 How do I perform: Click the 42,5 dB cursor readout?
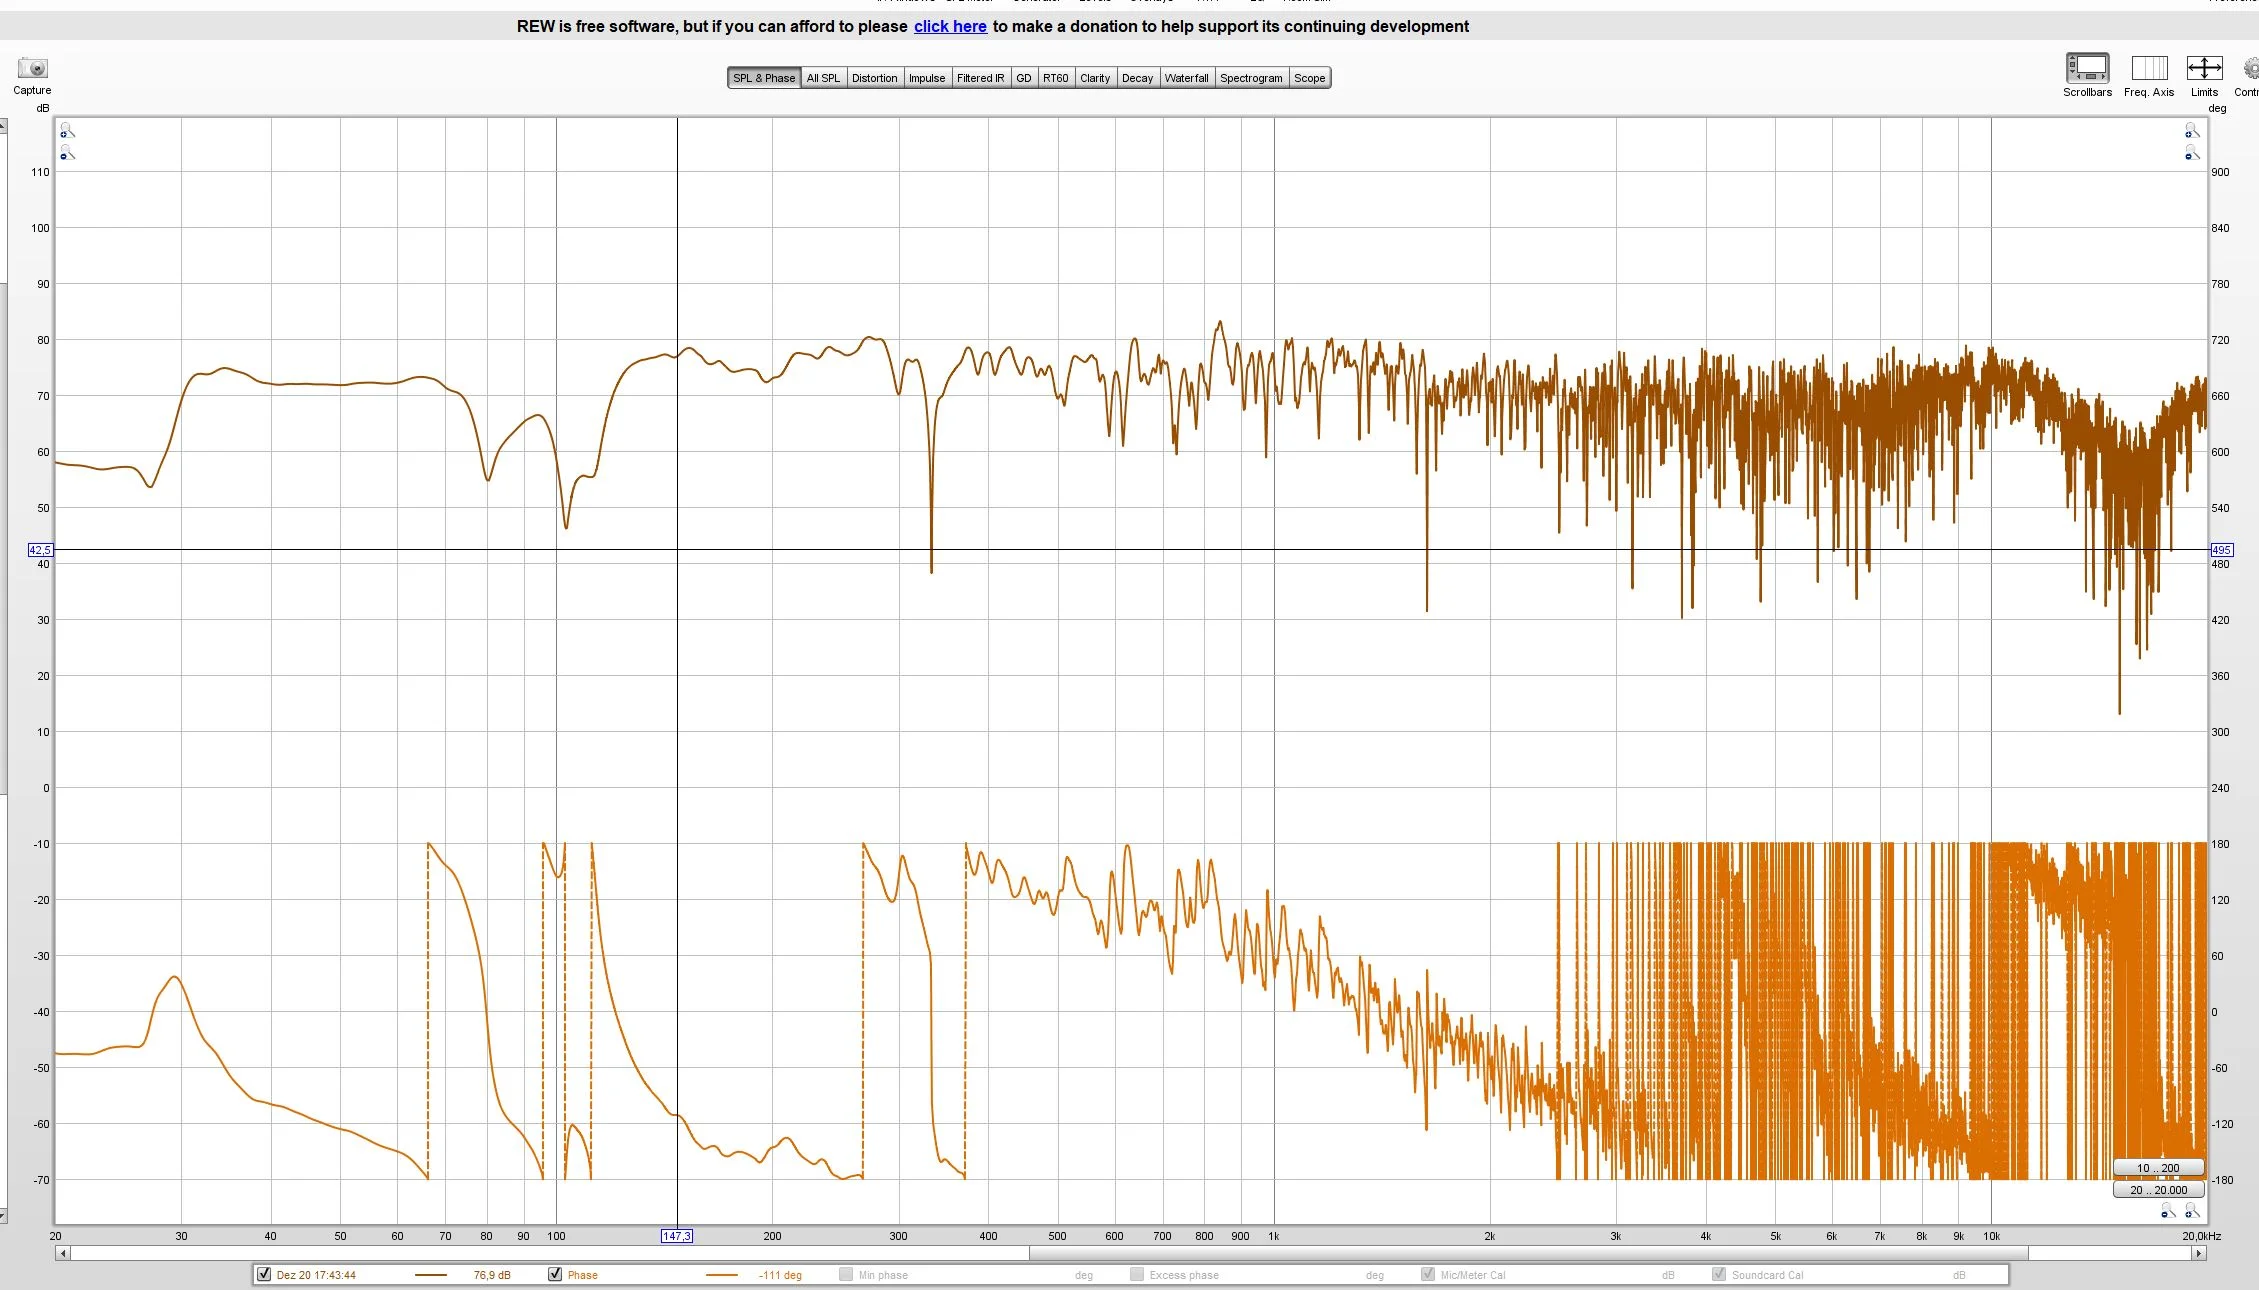40,550
